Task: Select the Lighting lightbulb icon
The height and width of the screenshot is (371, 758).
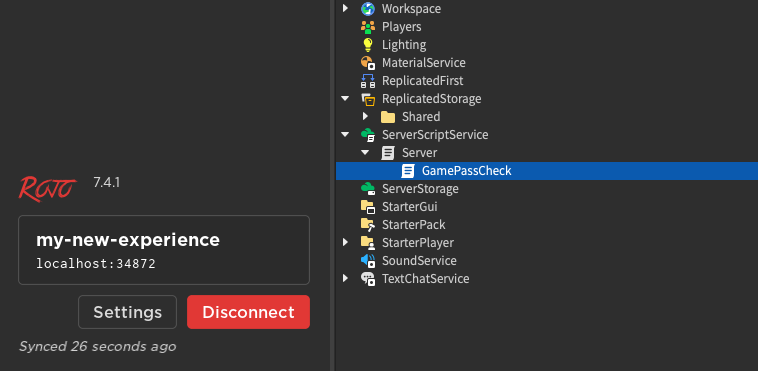Action: (x=368, y=45)
